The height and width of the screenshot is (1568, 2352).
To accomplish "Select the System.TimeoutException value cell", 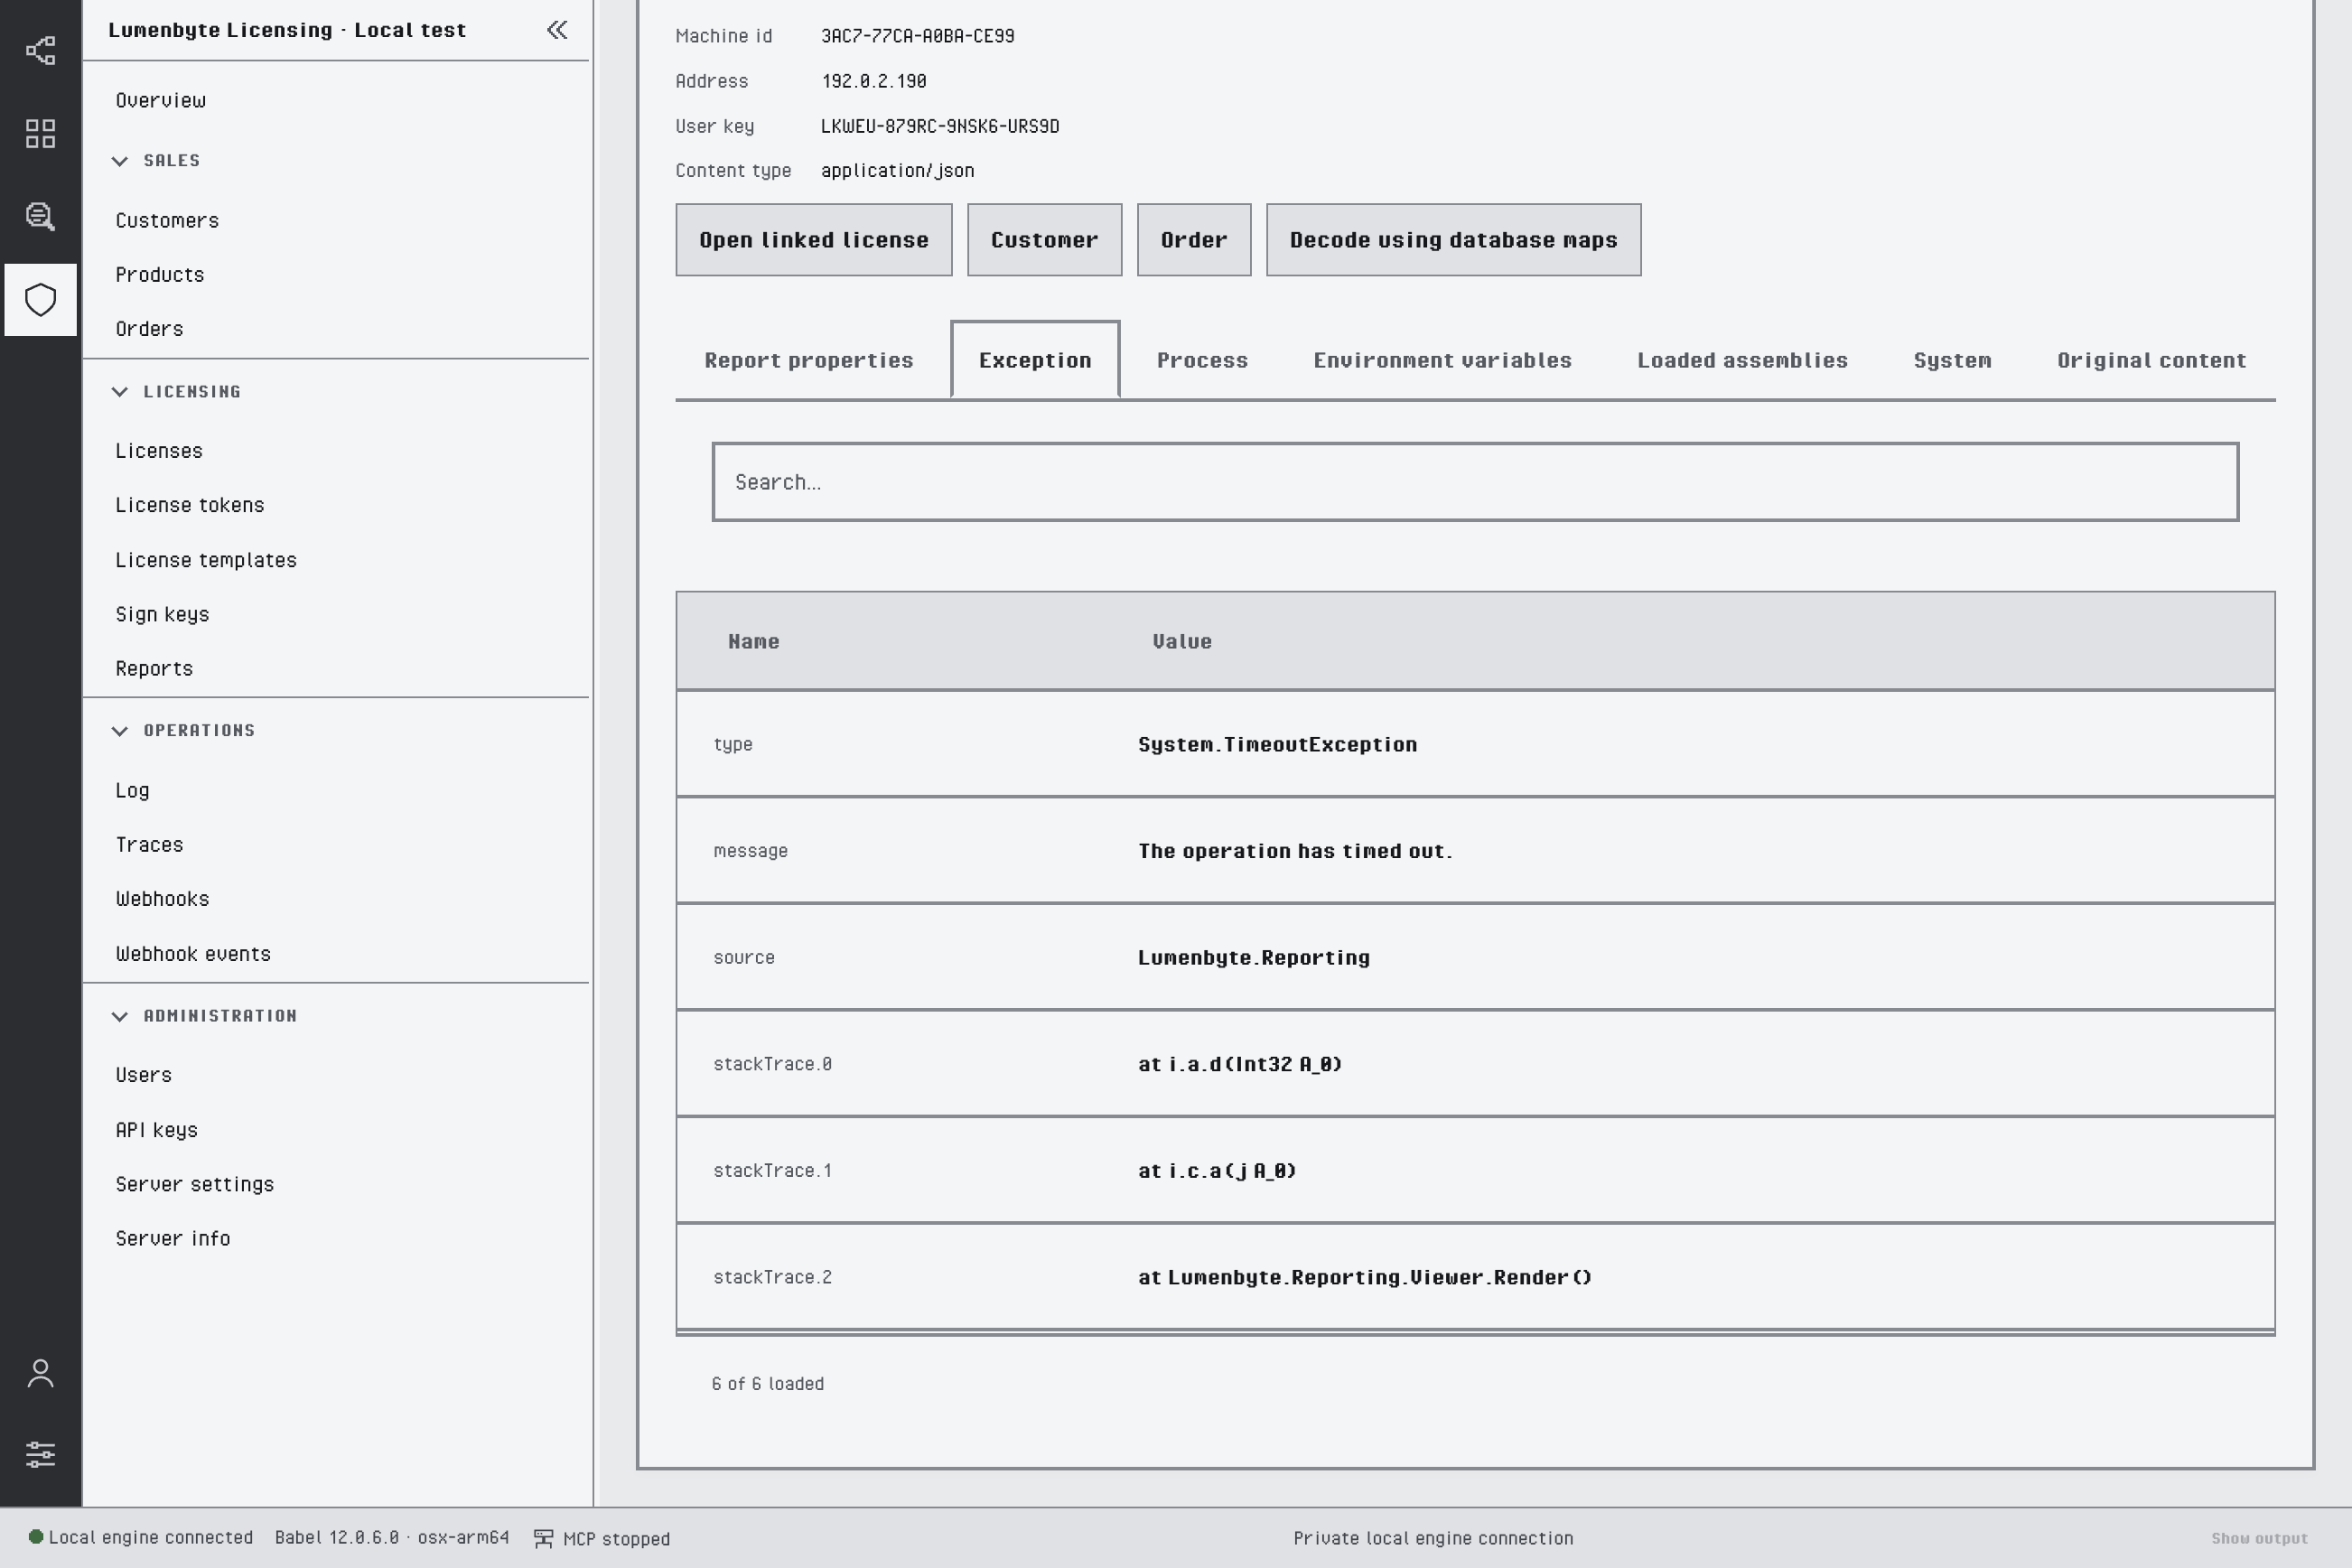I will (1277, 744).
